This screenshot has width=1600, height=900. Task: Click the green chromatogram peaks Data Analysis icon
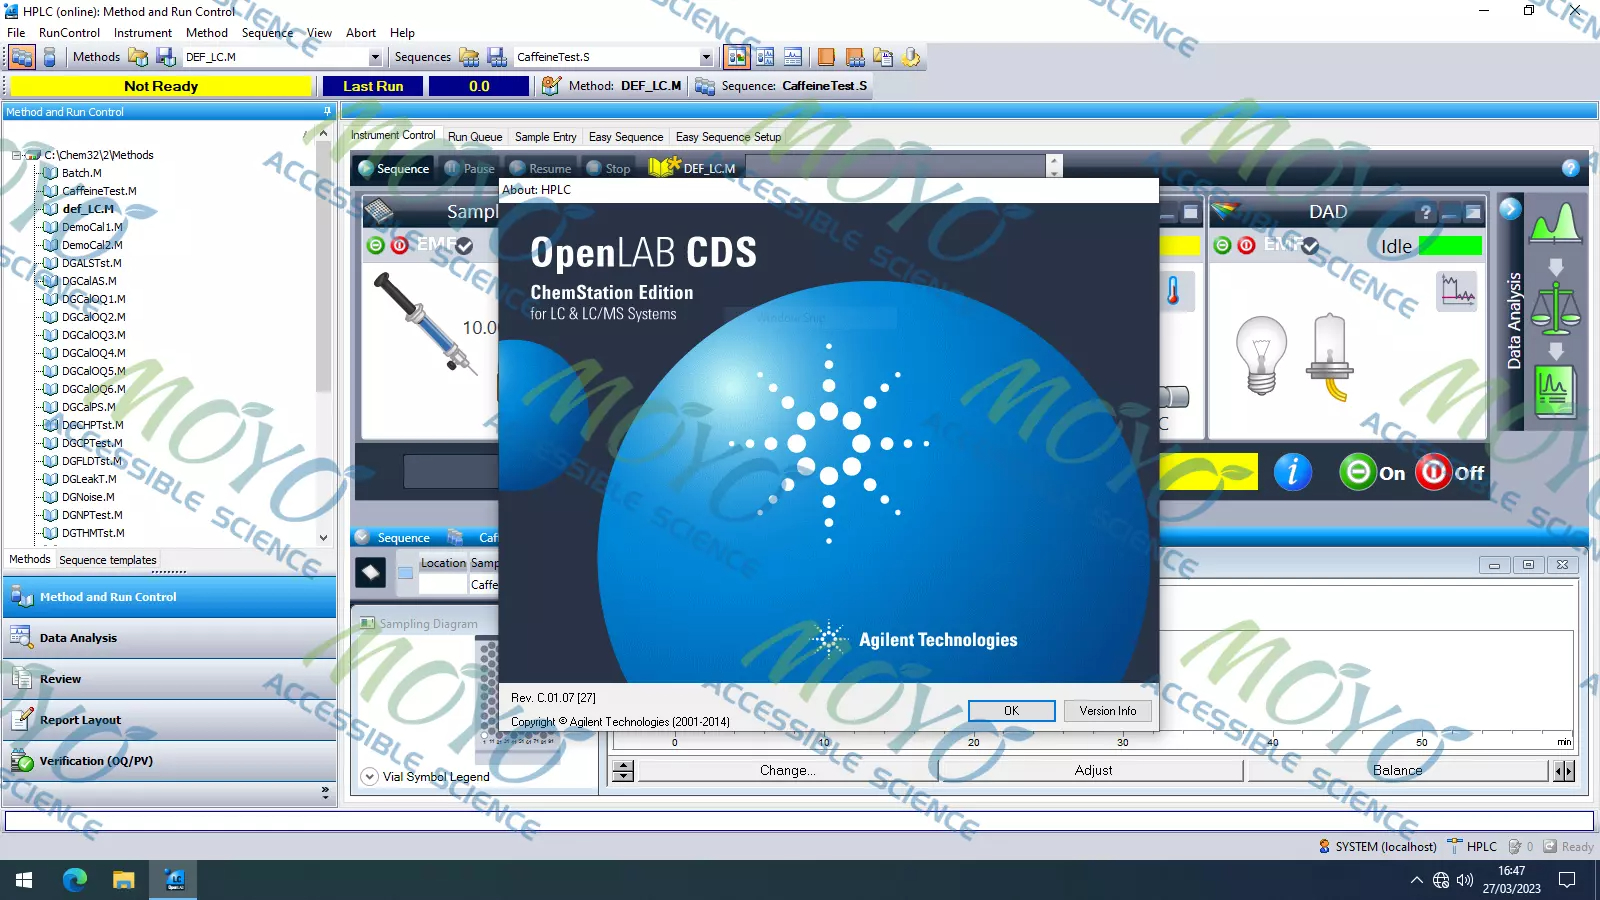[1555, 223]
